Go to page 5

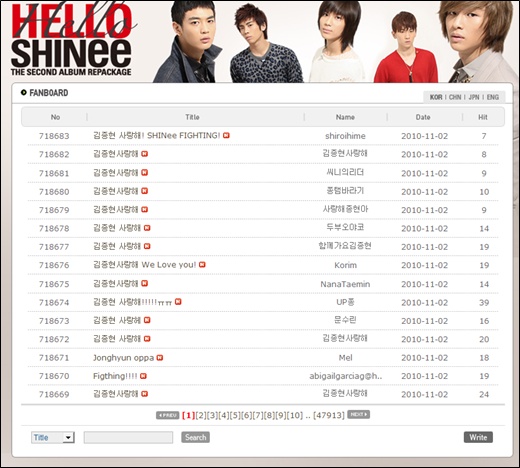(235, 415)
